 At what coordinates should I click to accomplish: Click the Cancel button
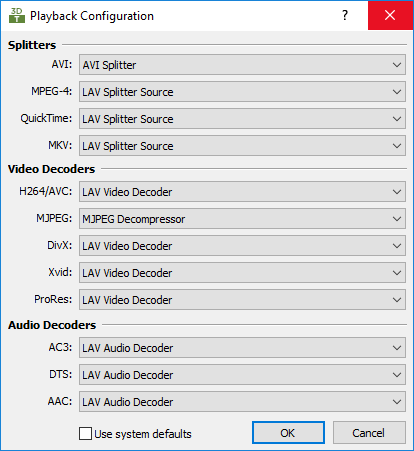[369, 433]
